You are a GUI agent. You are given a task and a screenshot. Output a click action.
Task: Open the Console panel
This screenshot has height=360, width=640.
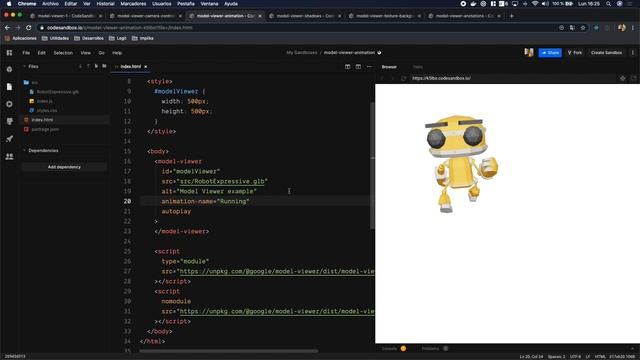click(x=389, y=349)
